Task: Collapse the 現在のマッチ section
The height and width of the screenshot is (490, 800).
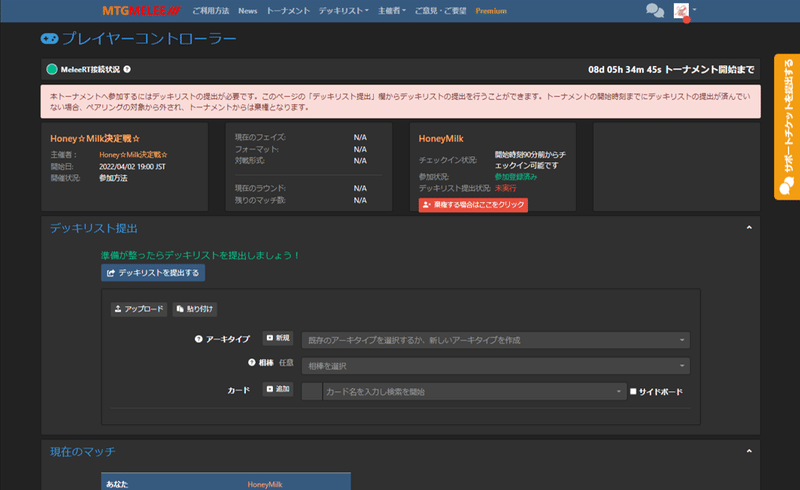Action: tap(749, 451)
